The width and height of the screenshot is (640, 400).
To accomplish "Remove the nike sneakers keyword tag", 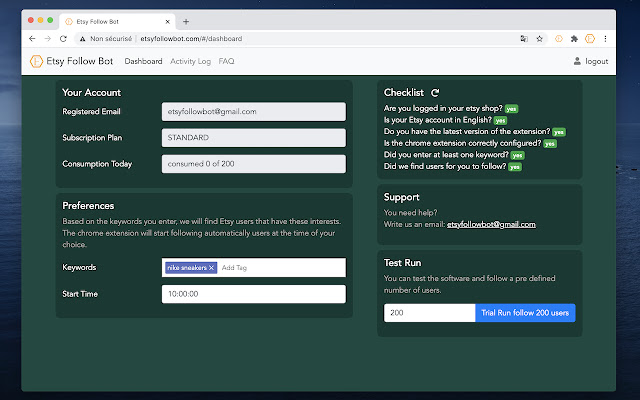I will coord(211,268).
